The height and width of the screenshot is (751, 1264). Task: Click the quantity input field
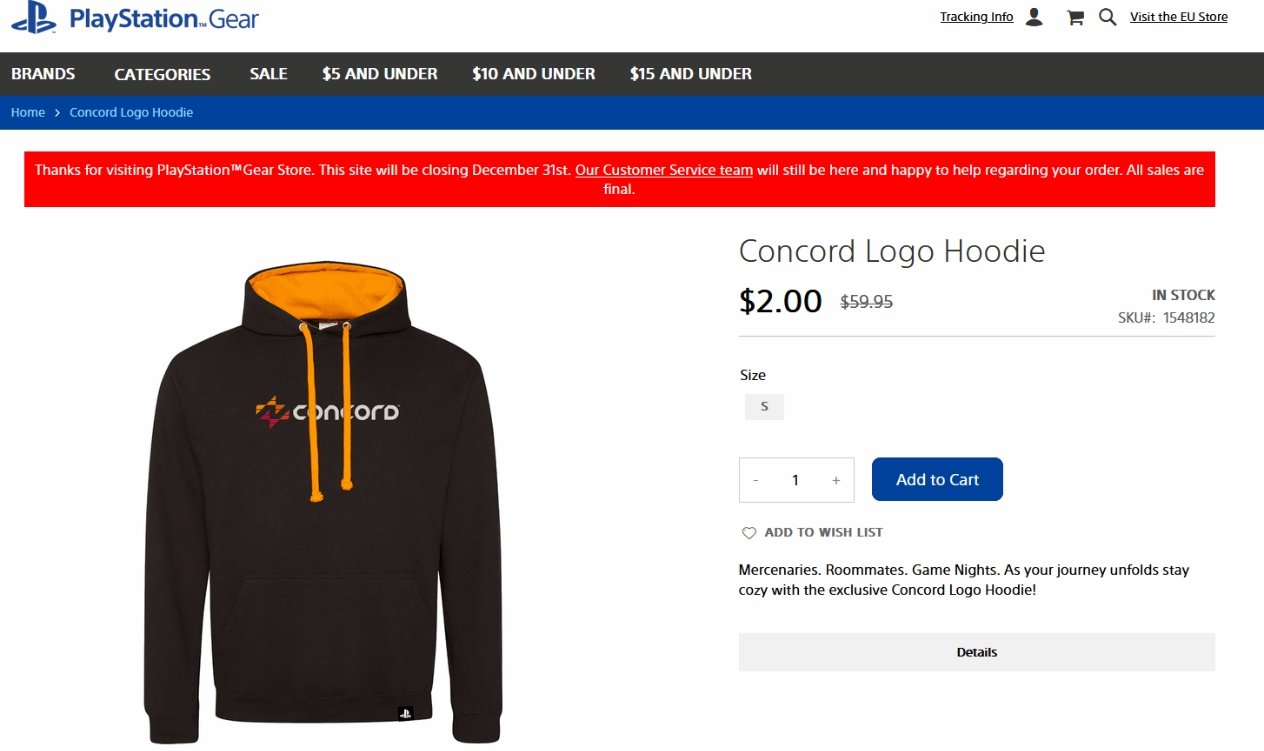tap(796, 480)
